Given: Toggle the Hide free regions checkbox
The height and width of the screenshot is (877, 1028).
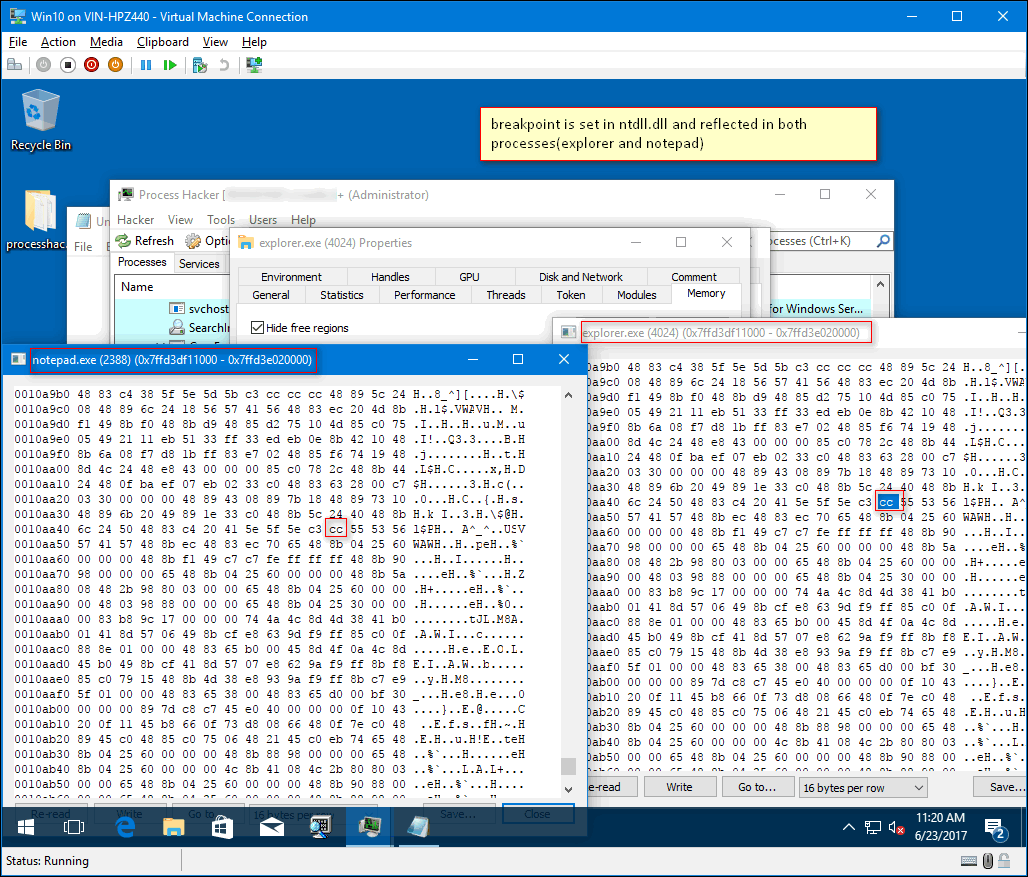Looking at the screenshot, I should 258,328.
